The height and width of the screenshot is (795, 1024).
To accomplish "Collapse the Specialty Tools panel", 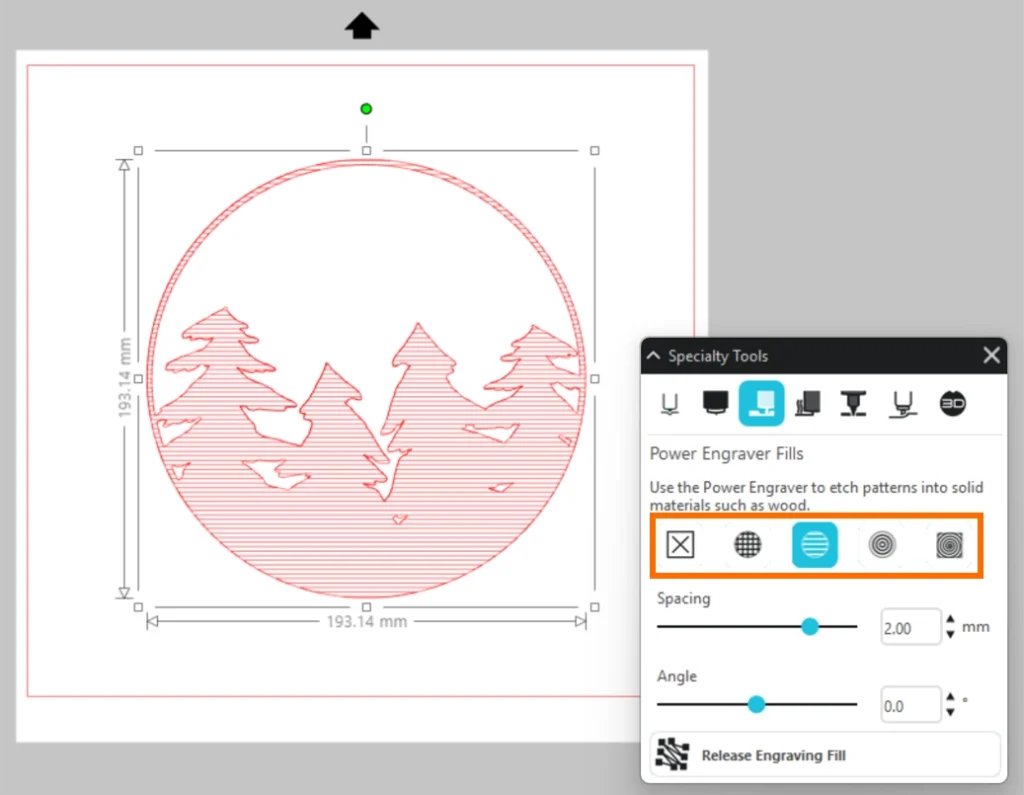I will click(654, 356).
